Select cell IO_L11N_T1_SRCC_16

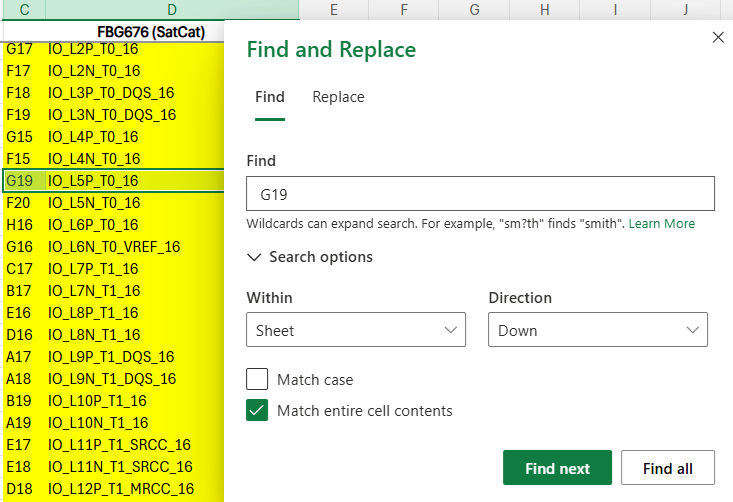[135, 466]
